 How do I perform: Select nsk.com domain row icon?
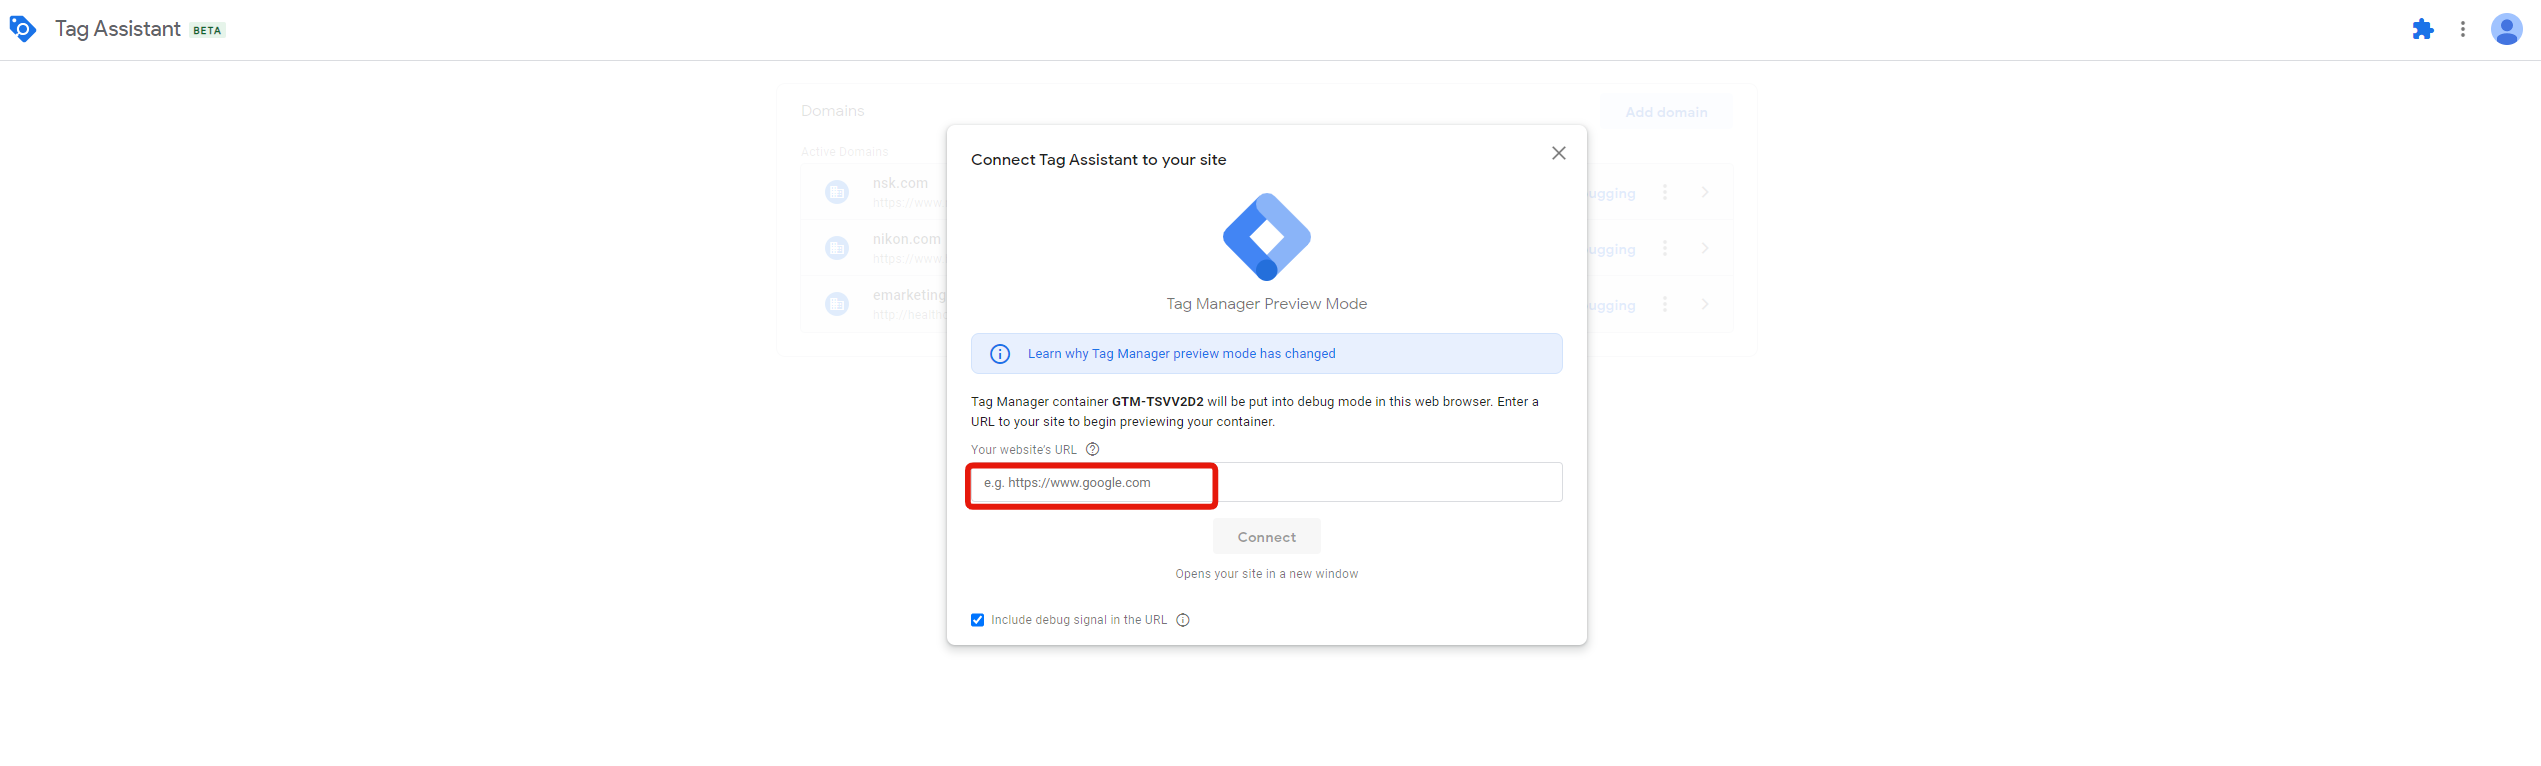(x=837, y=192)
